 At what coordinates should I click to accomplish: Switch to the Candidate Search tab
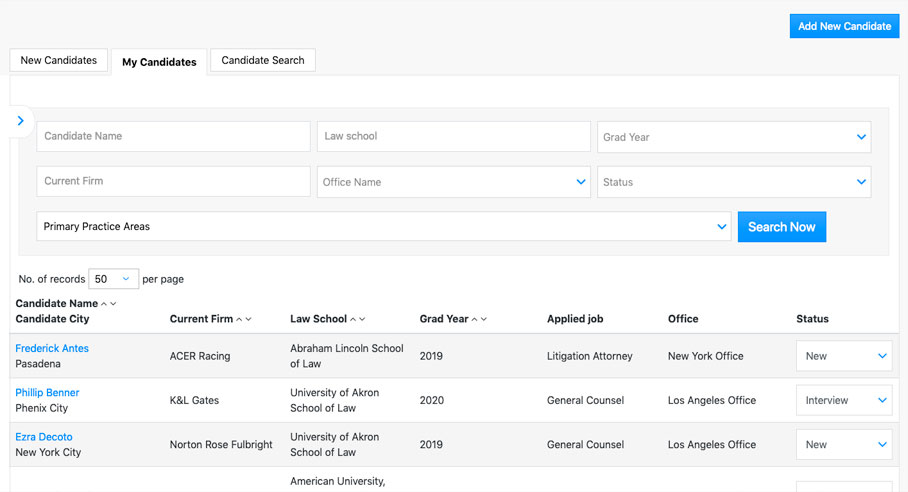point(263,60)
